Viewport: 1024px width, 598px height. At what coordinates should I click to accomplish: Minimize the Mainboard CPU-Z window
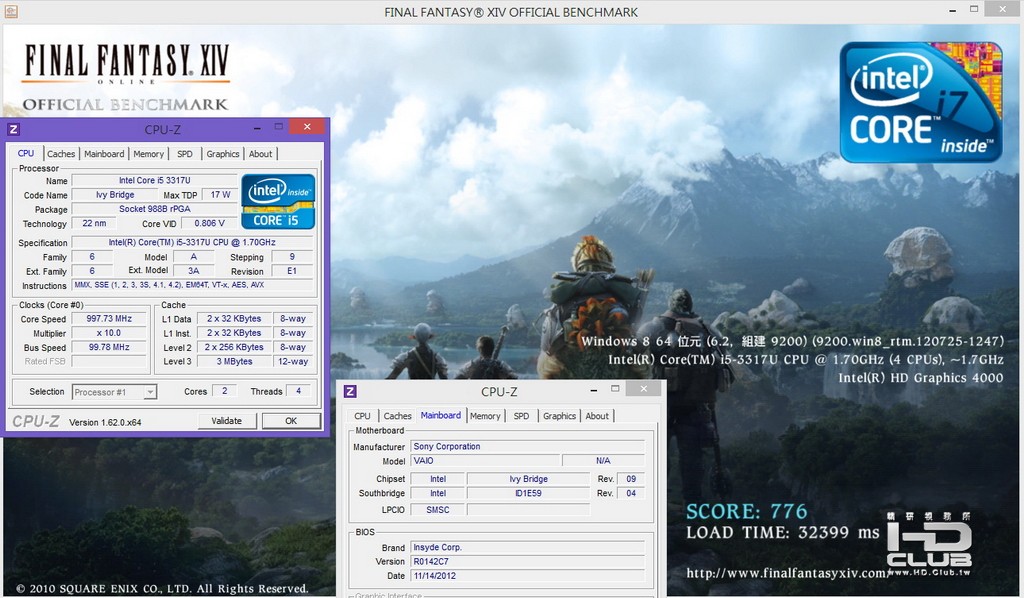(x=594, y=389)
